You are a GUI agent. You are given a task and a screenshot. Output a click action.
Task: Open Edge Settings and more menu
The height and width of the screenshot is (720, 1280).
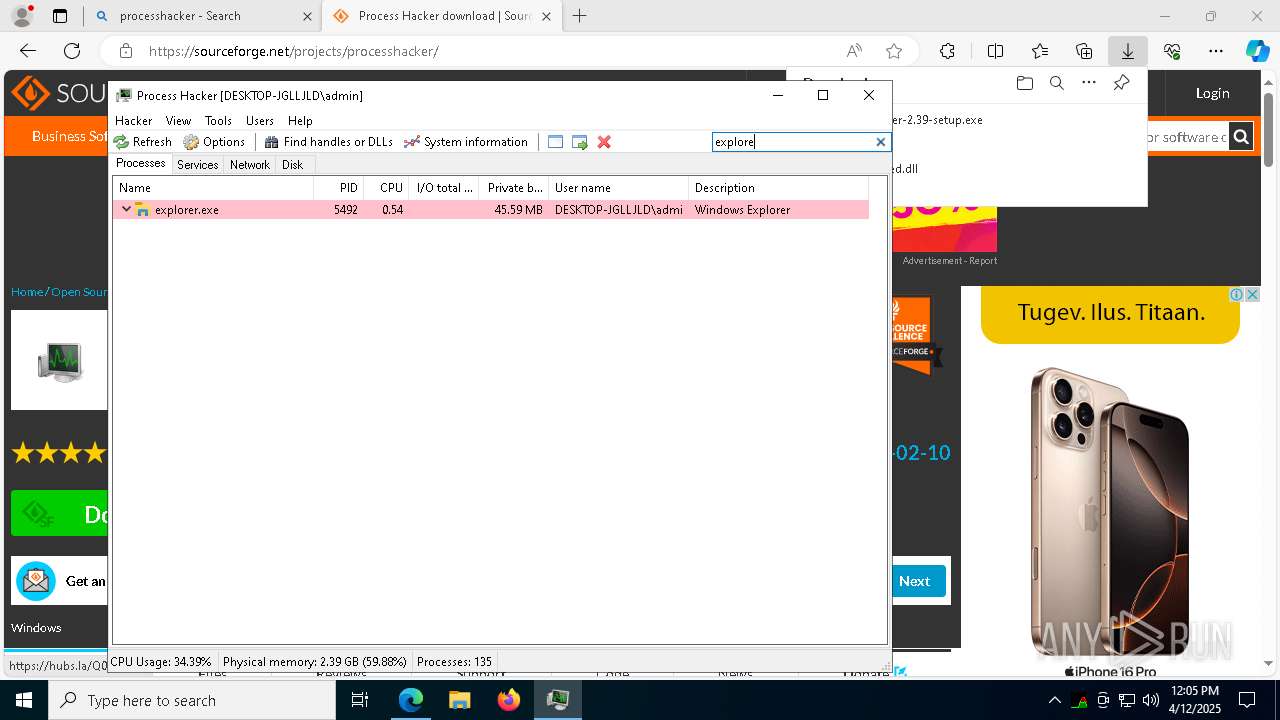pos(1216,51)
